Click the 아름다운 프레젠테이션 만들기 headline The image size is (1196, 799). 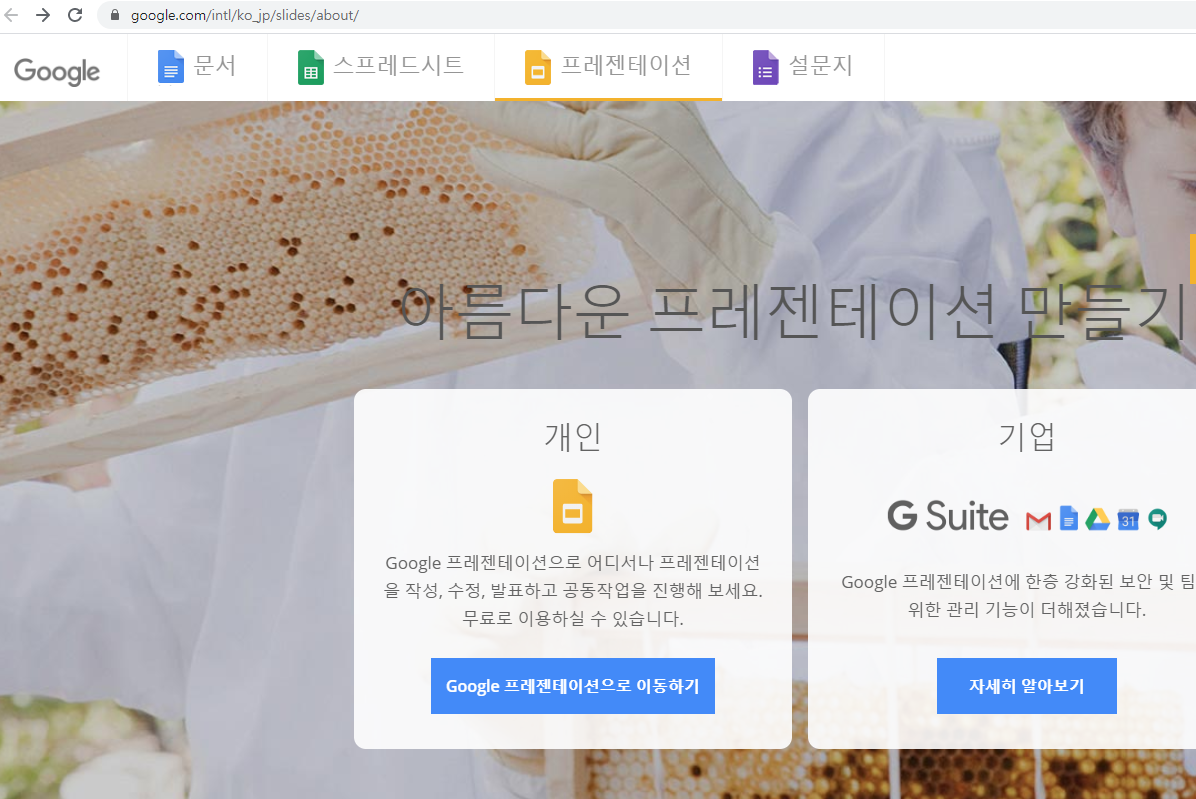[793, 311]
